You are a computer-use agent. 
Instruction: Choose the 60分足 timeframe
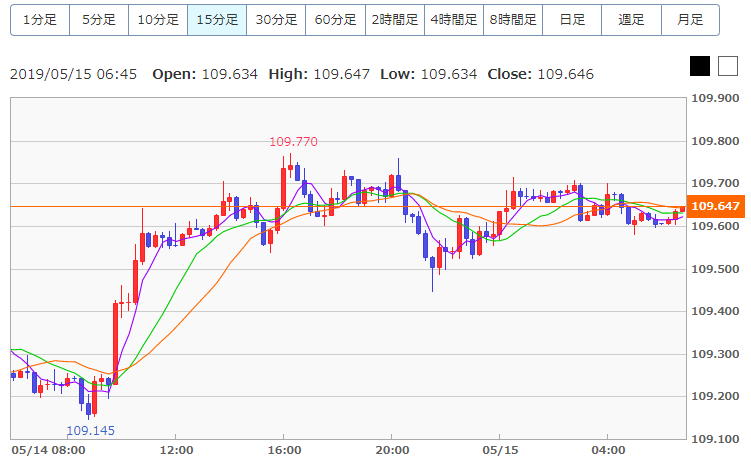pos(335,20)
